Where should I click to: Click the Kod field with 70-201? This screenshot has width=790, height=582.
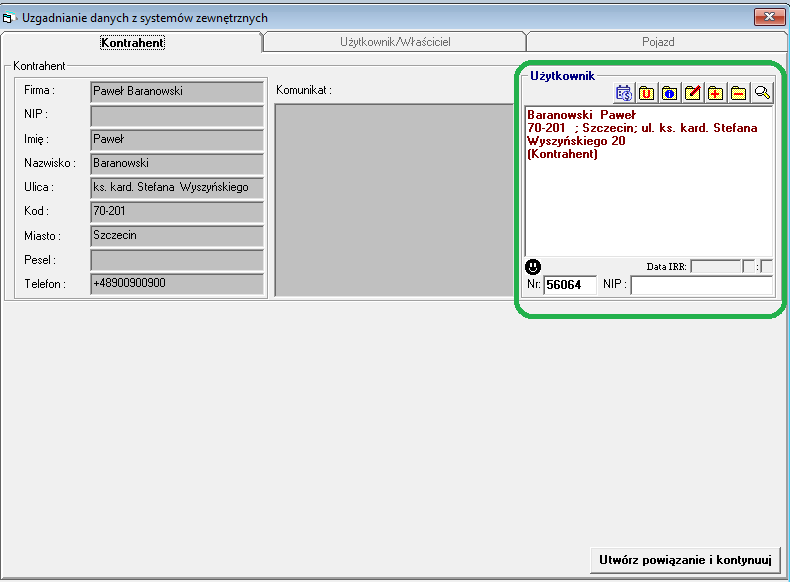click(x=176, y=212)
